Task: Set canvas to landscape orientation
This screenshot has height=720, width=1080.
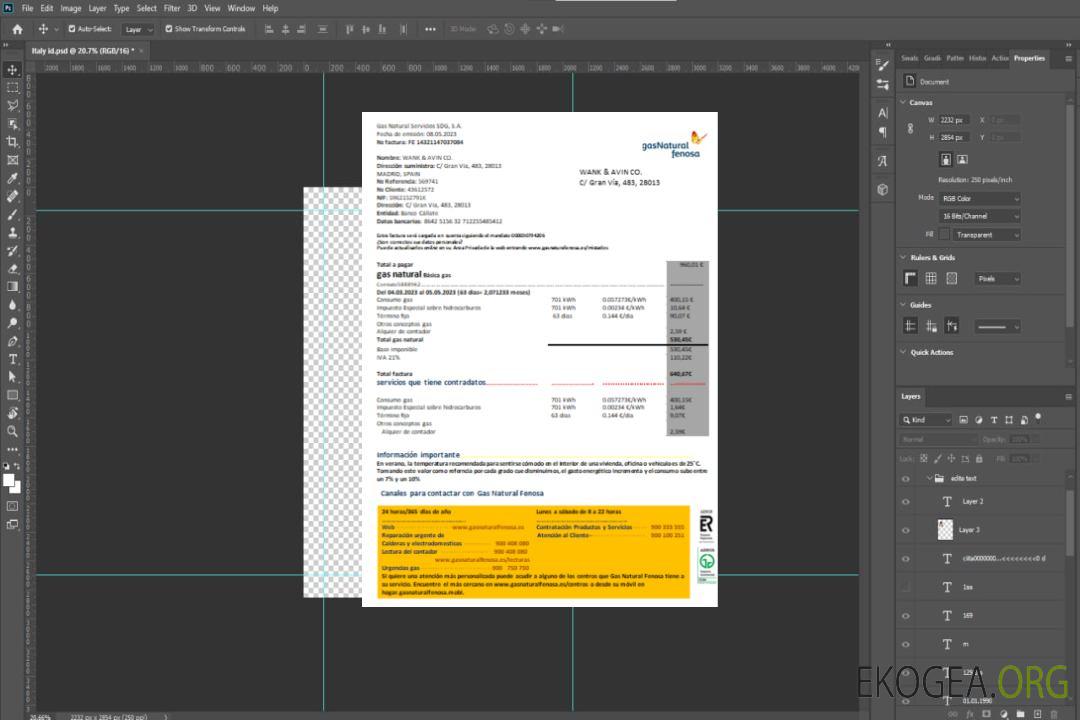Action: (x=962, y=159)
